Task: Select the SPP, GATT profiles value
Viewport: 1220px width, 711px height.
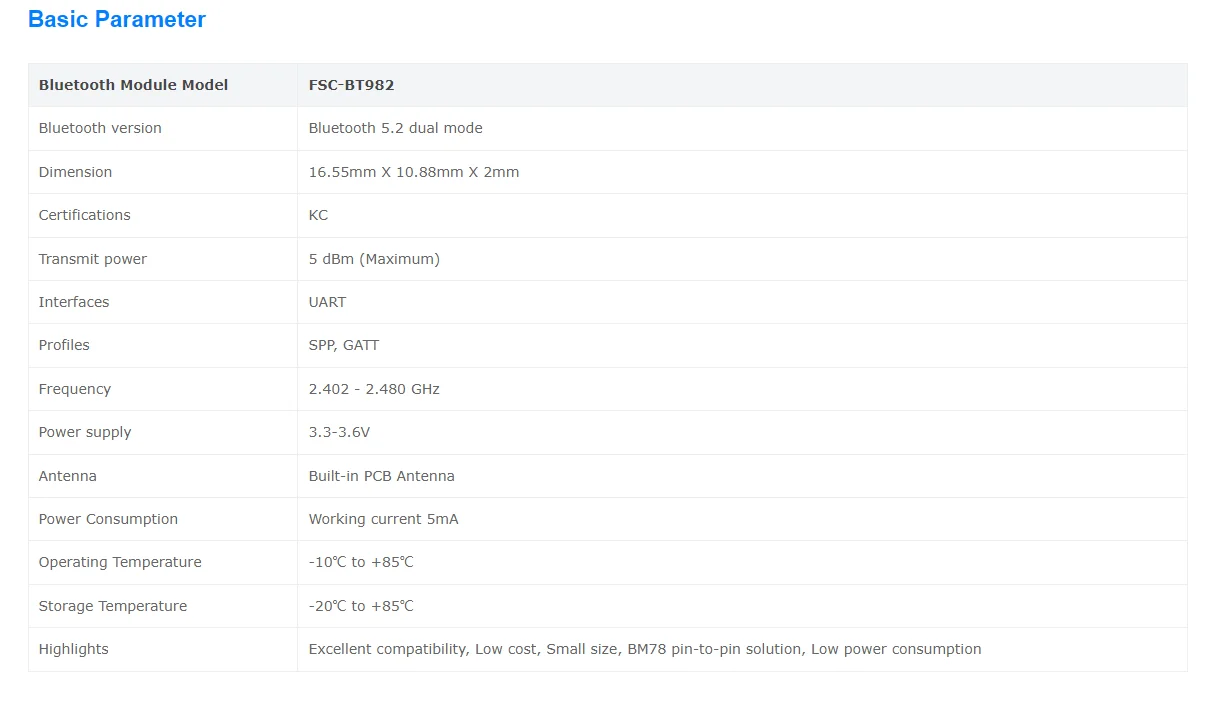Action: [343, 345]
